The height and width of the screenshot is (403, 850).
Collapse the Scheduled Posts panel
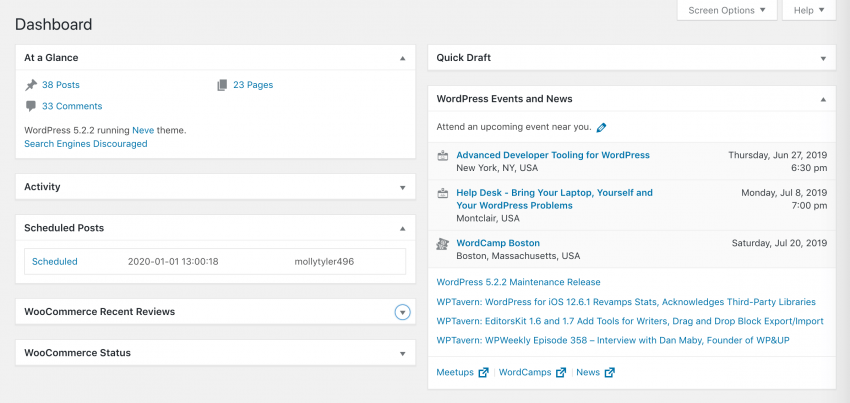402,229
